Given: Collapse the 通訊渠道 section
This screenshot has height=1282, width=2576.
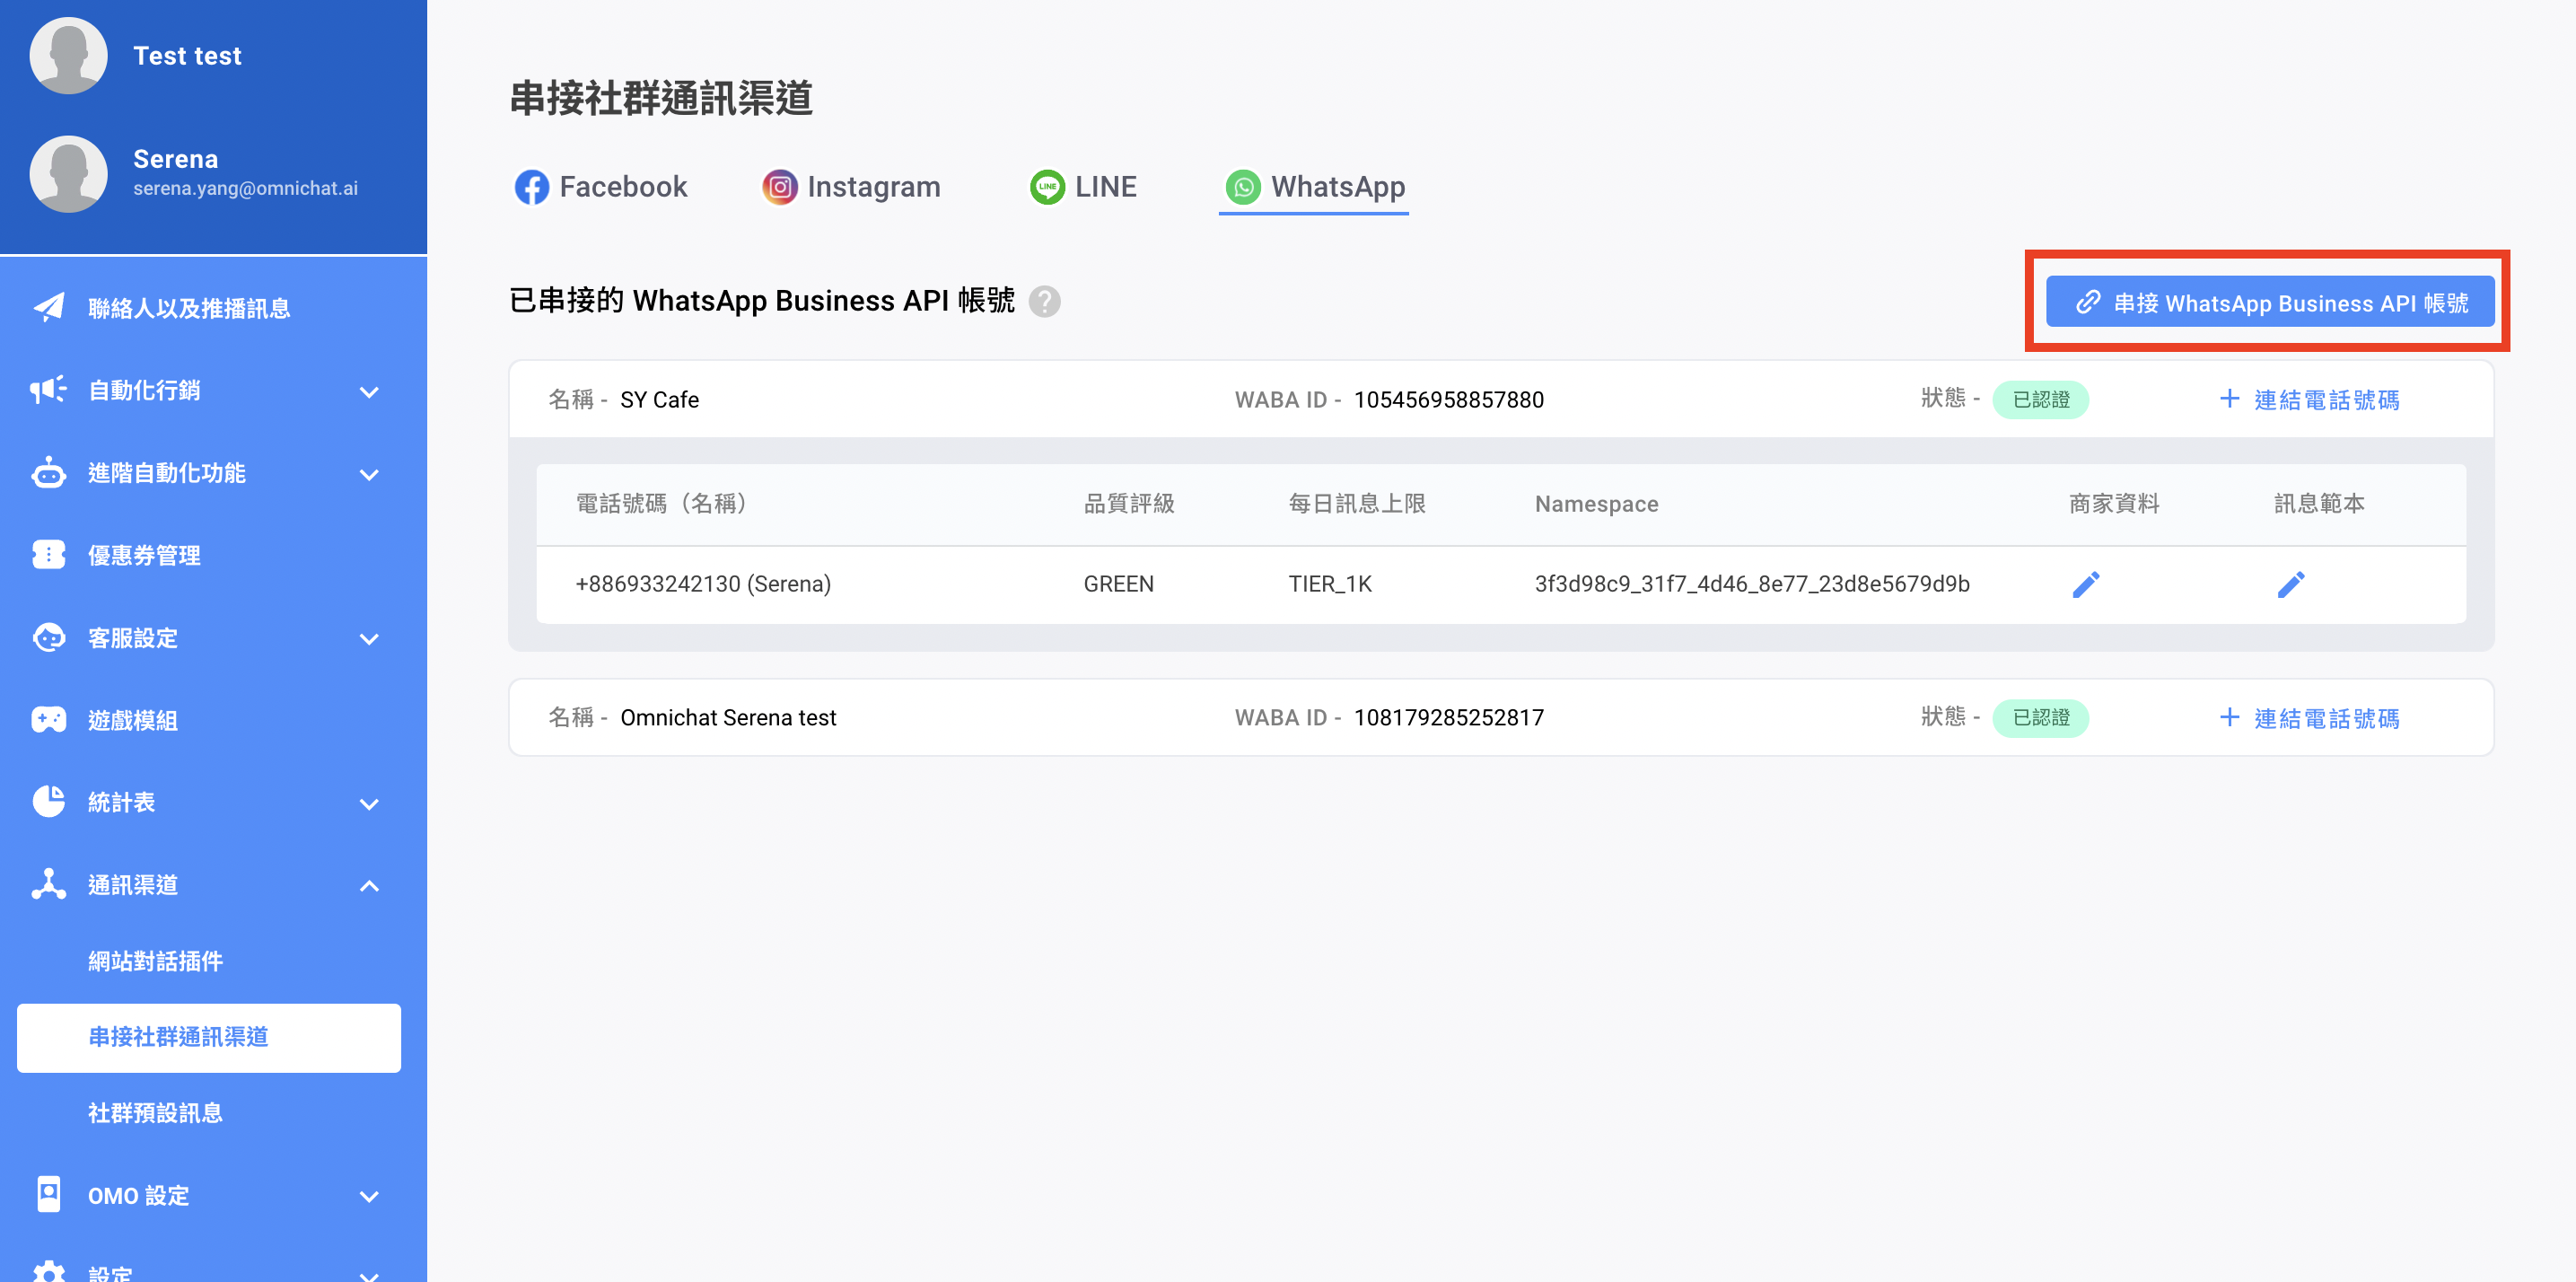Looking at the screenshot, I should (369, 886).
